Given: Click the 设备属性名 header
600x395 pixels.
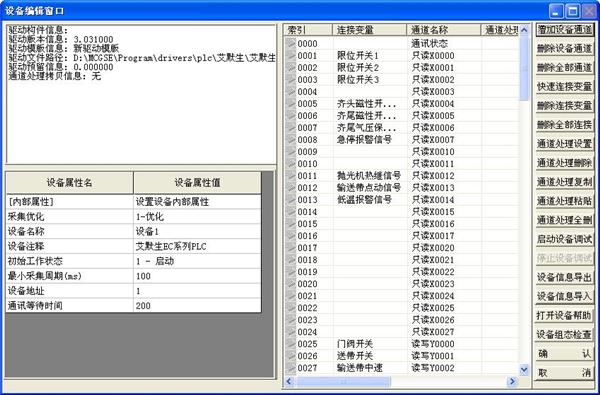Looking at the screenshot, I should (x=70, y=183).
